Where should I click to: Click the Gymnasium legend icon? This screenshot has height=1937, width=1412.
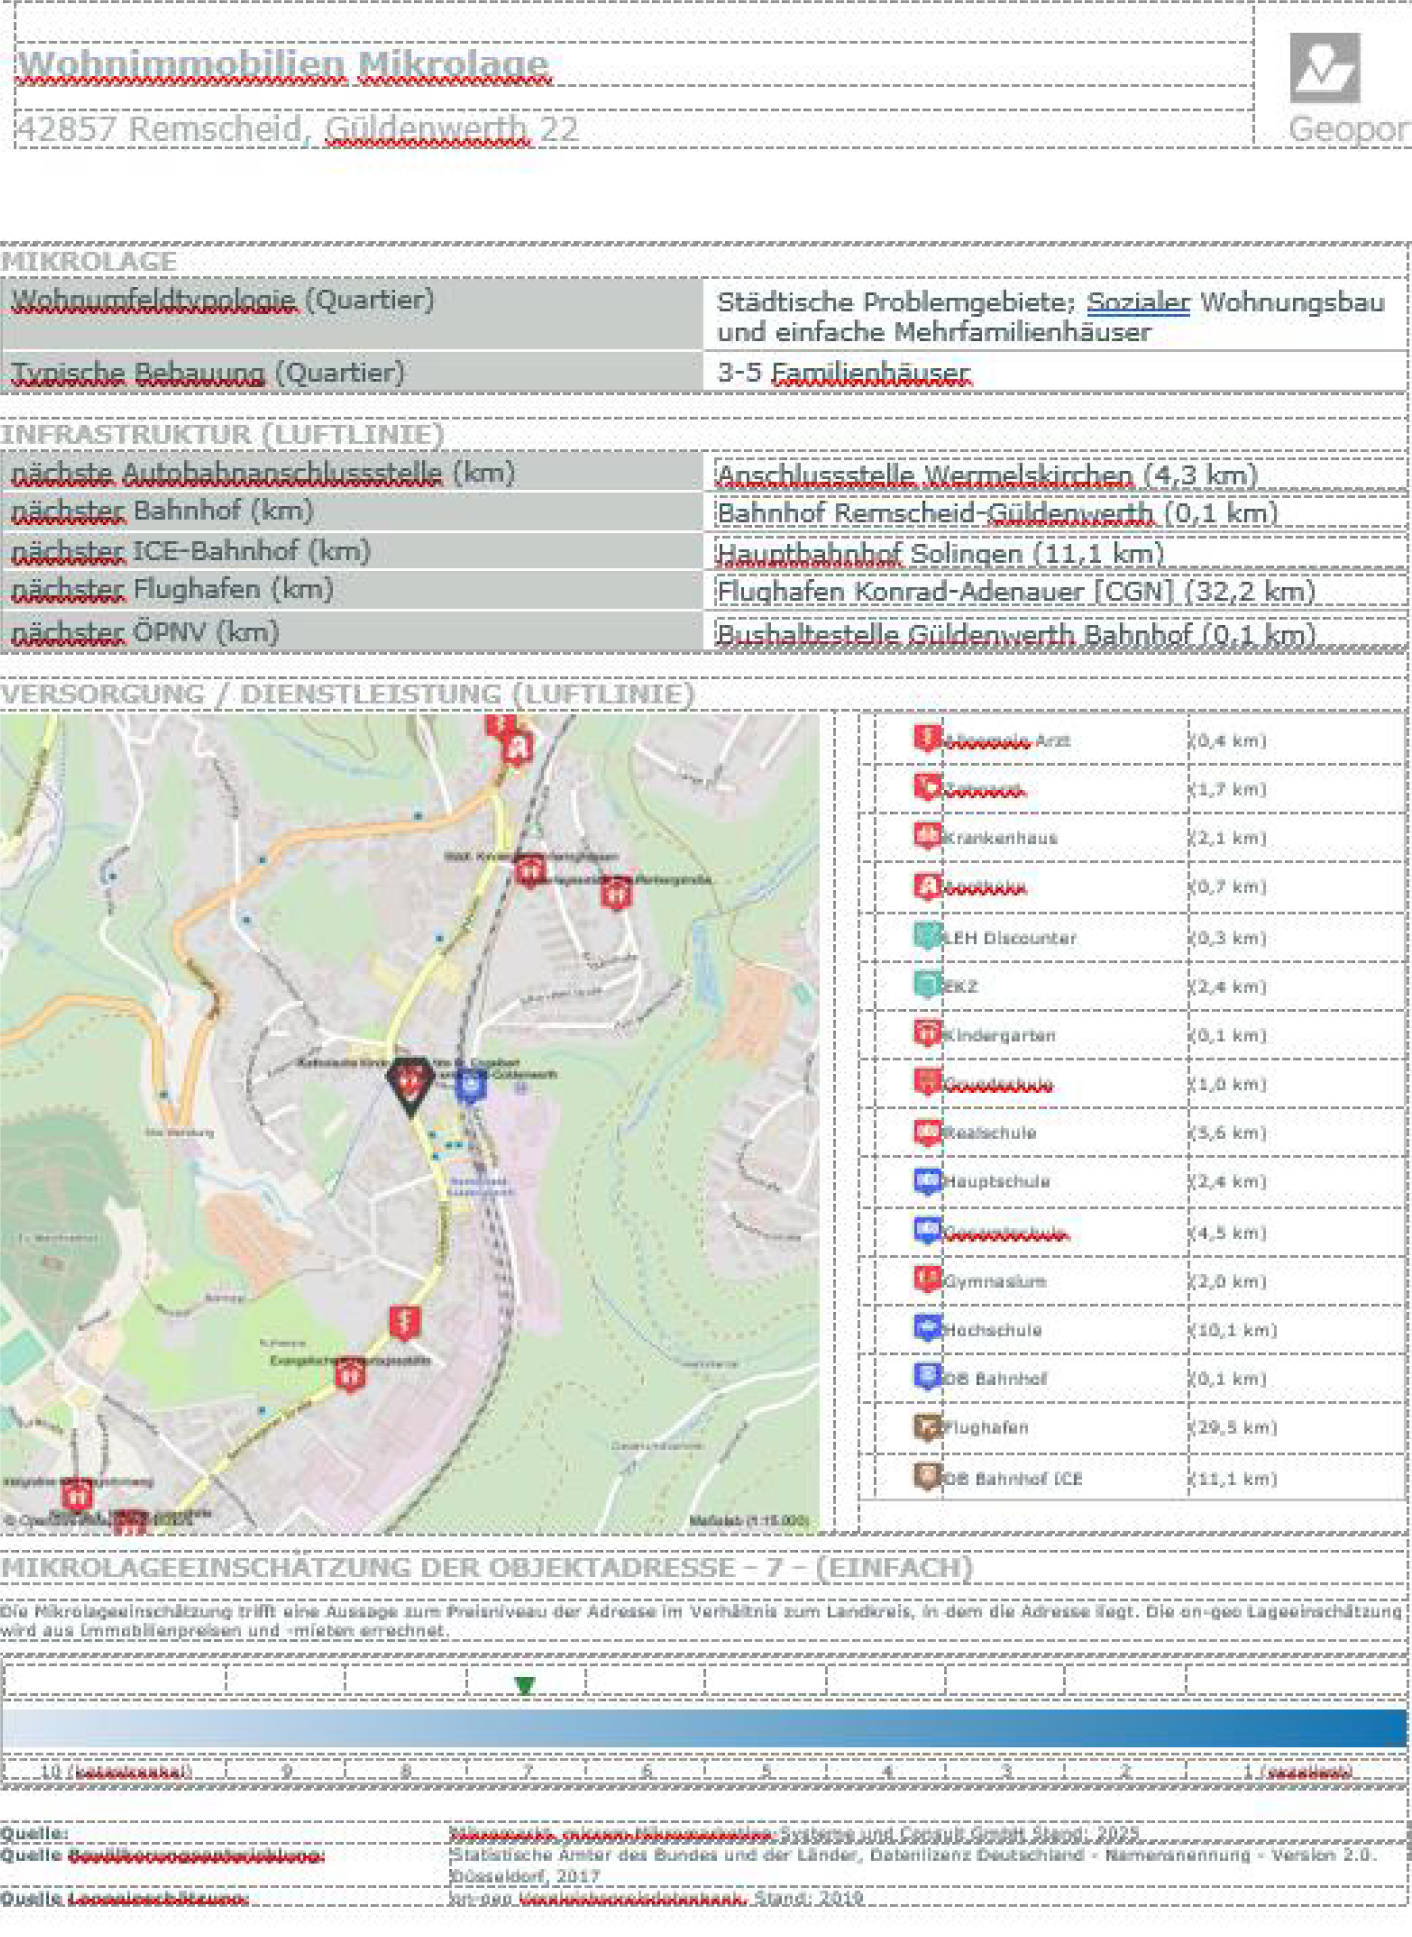pyautogui.click(x=927, y=1279)
